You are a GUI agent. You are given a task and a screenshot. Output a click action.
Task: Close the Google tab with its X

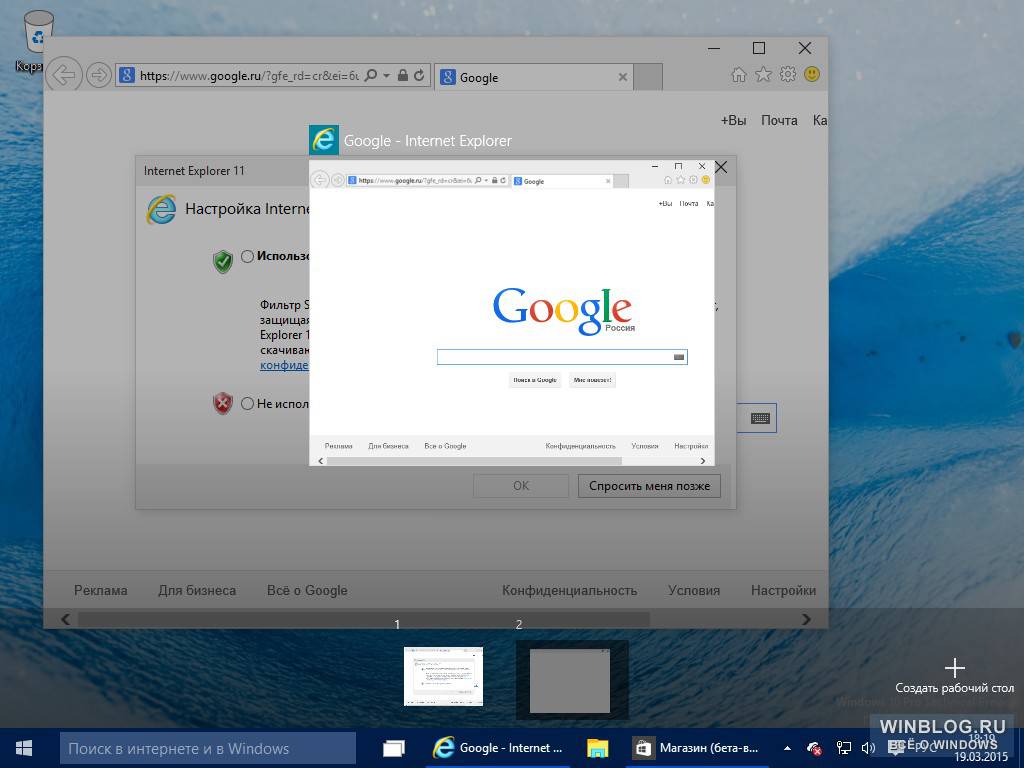click(622, 77)
